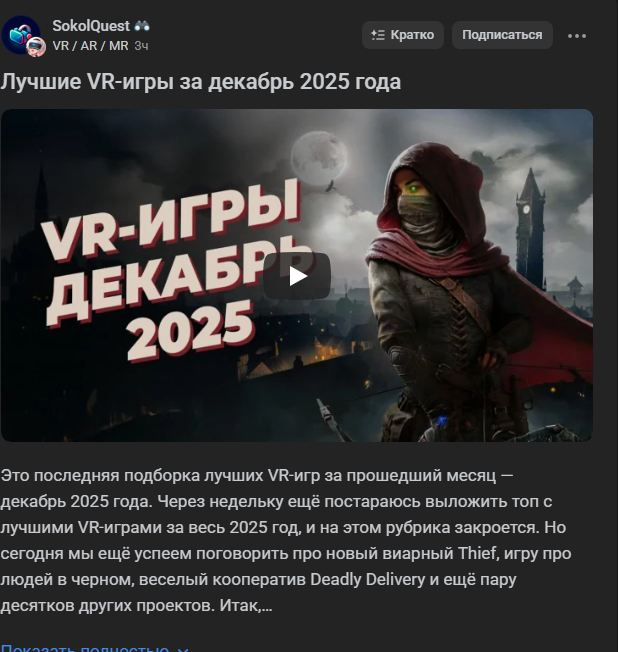The width and height of the screenshot is (618, 652).
Task: Click the post preview paragraph text
Action: click(x=286, y=541)
